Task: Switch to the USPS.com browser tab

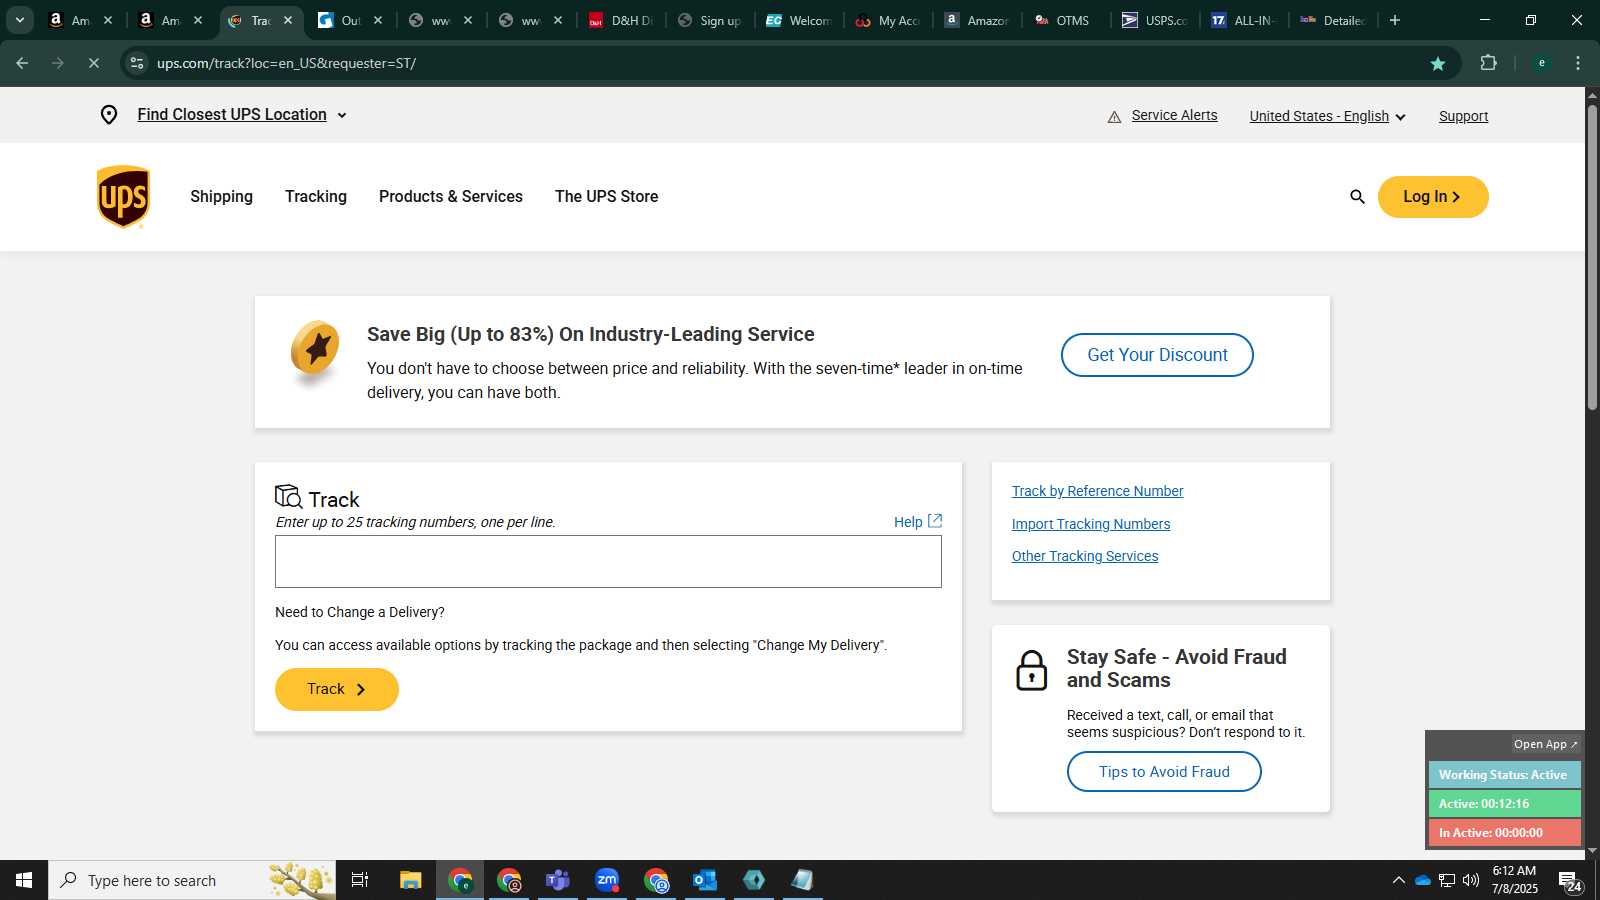Action: (x=1153, y=20)
